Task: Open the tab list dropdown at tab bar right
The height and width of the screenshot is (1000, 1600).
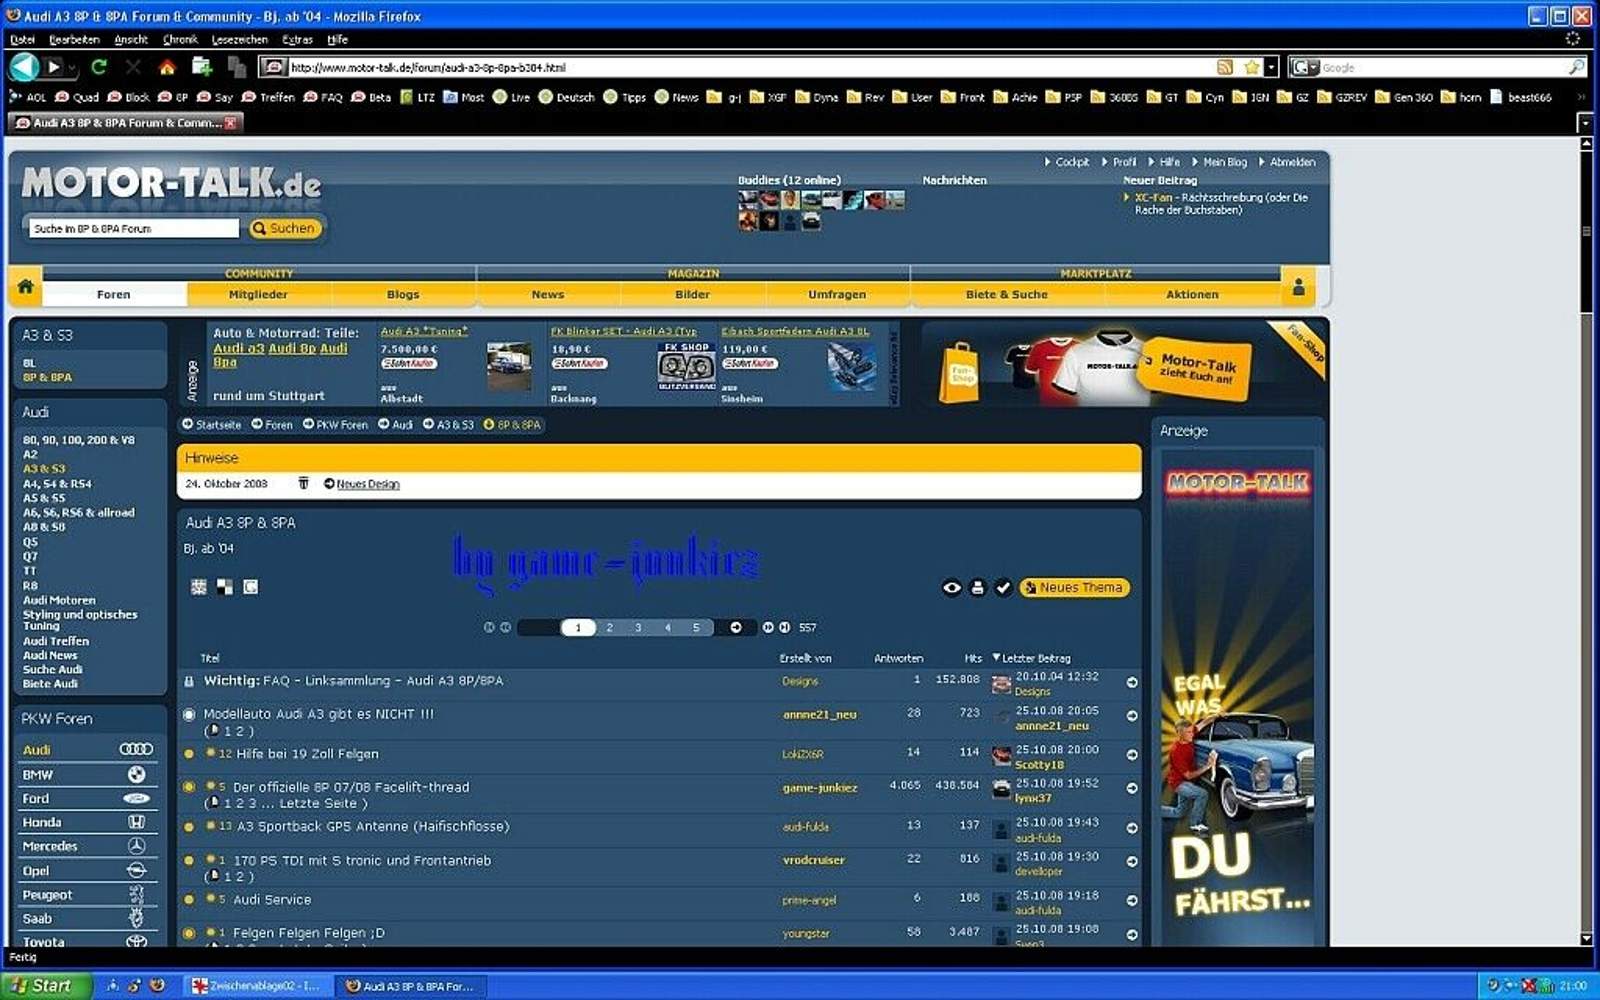Action: coord(1584,123)
